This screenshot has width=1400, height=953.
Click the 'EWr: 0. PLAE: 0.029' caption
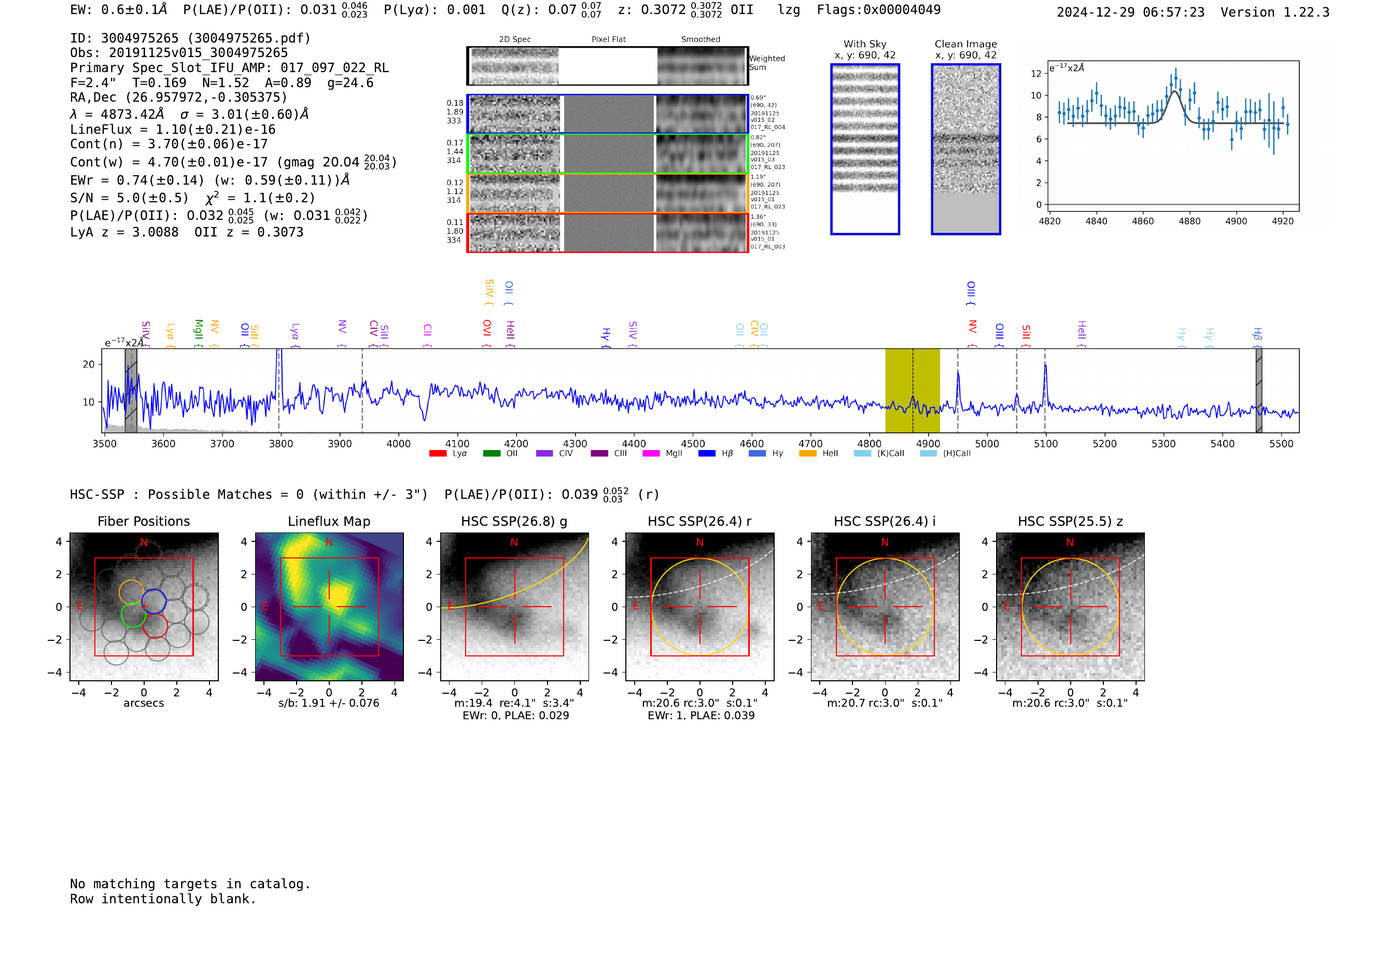tap(515, 715)
